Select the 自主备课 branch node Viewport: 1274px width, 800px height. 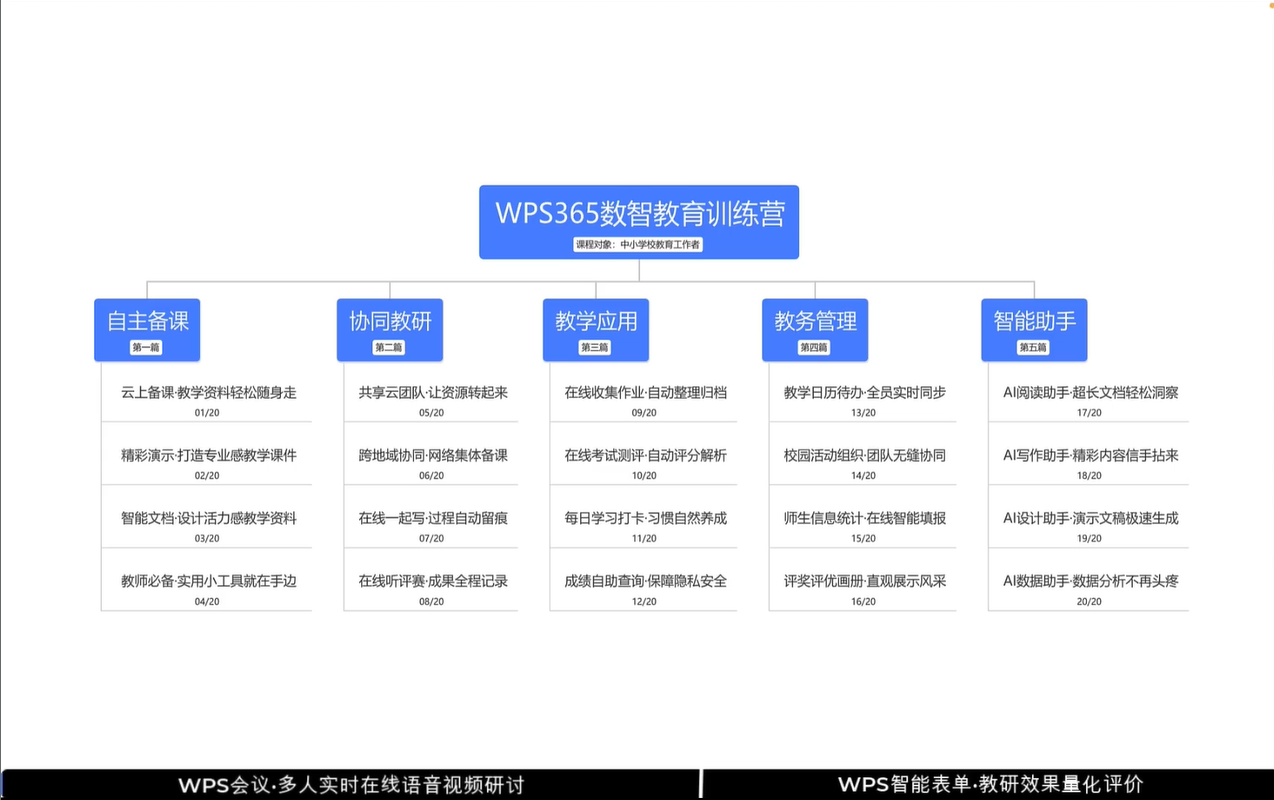(x=147, y=321)
